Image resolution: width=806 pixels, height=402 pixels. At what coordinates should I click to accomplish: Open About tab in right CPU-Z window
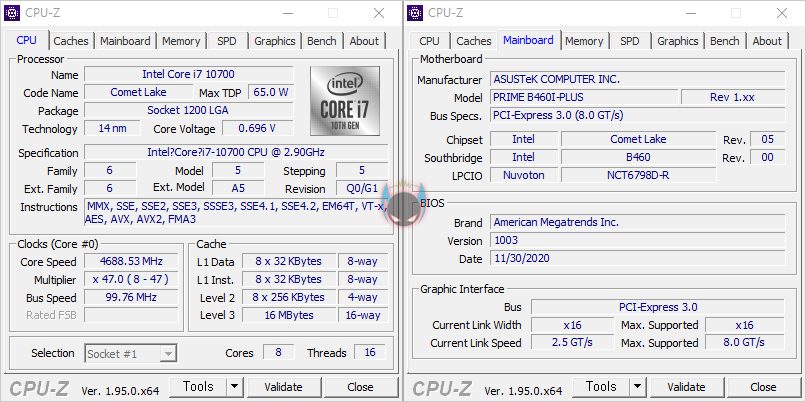tap(767, 41)
